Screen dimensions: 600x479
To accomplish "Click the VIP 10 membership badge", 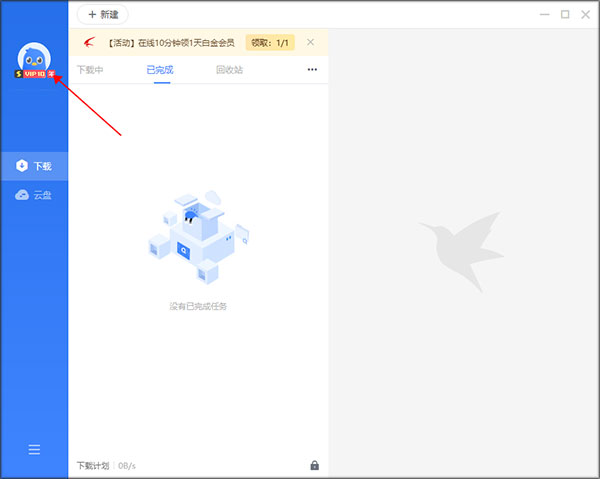I will click(35, 74).
